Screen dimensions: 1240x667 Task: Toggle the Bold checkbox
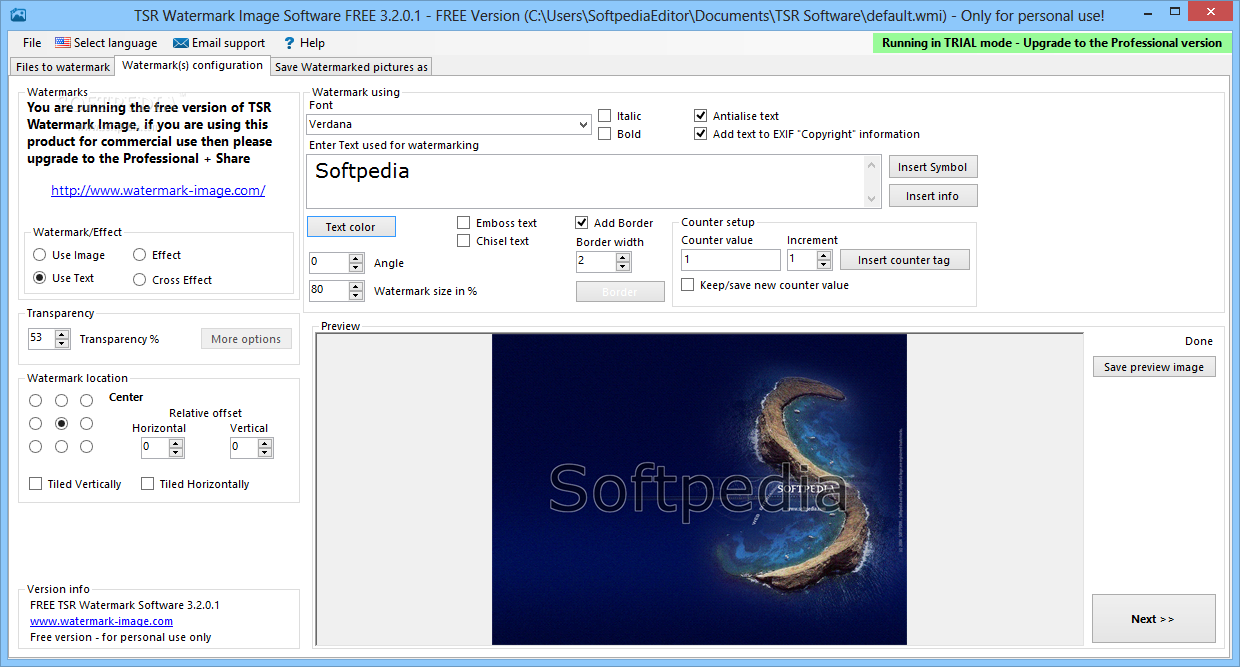605,134
